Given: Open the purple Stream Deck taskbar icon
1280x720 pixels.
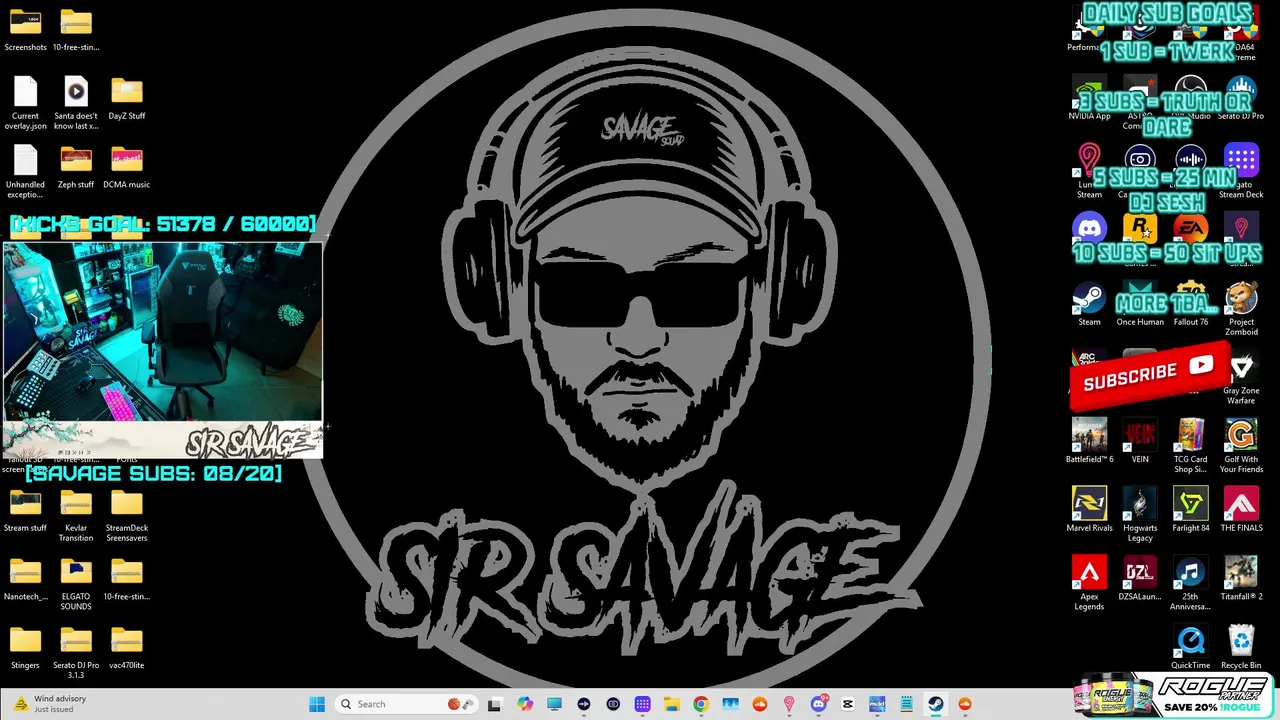Looking at the screenshot, I should pos(642,704).
